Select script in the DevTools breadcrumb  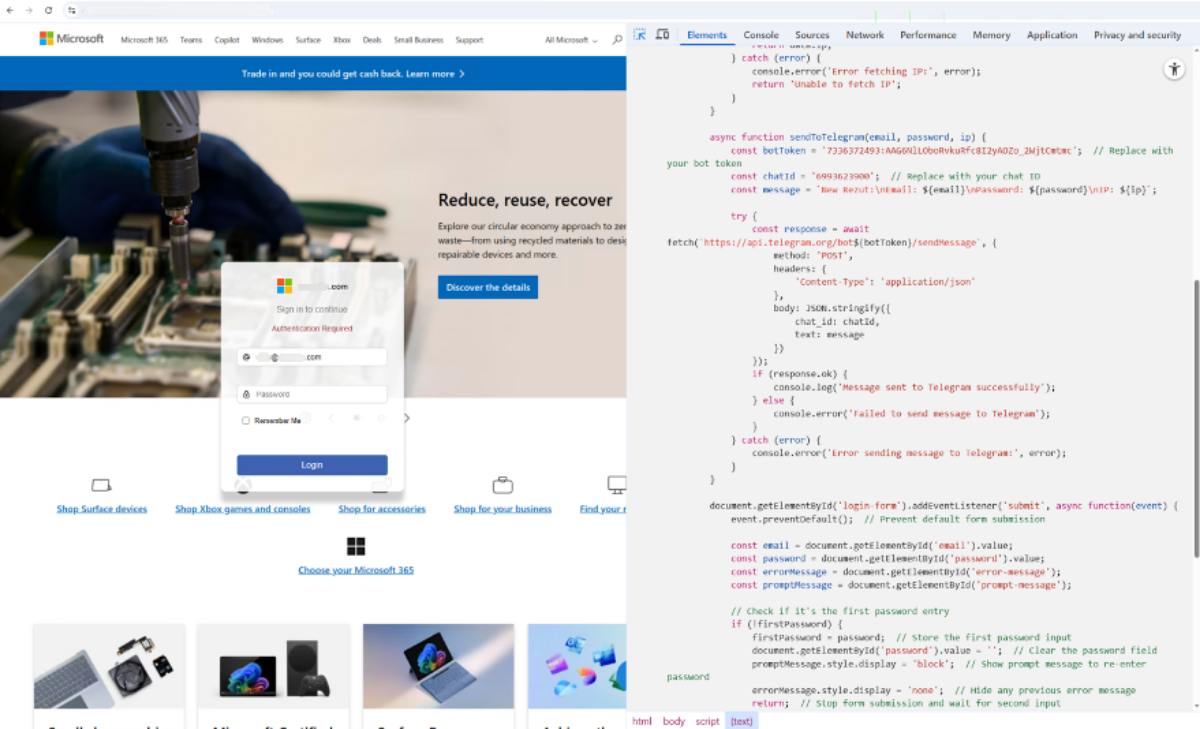[707, 721]
